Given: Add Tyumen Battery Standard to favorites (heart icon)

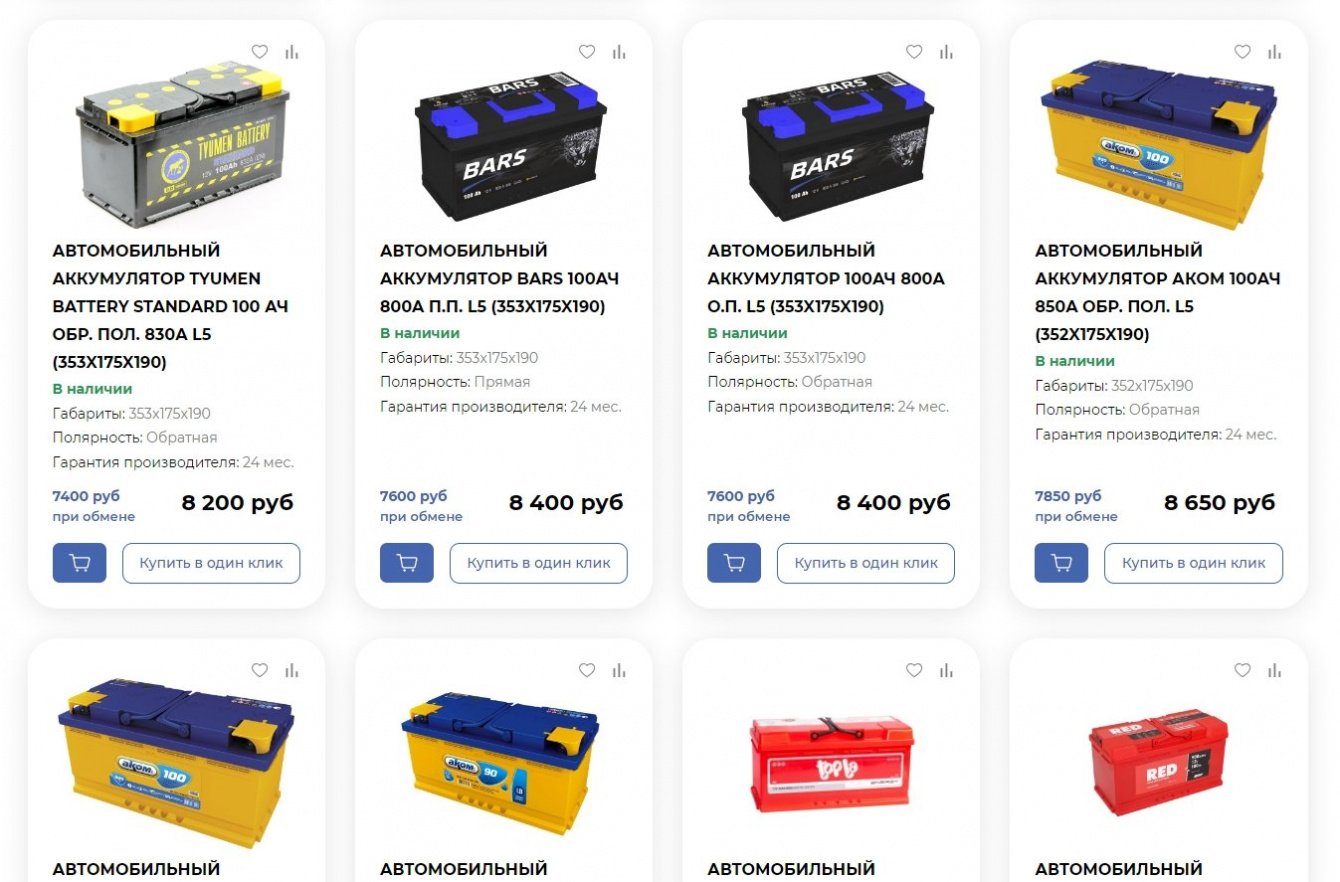Looking at the screenshot, I should pos(260,52).
